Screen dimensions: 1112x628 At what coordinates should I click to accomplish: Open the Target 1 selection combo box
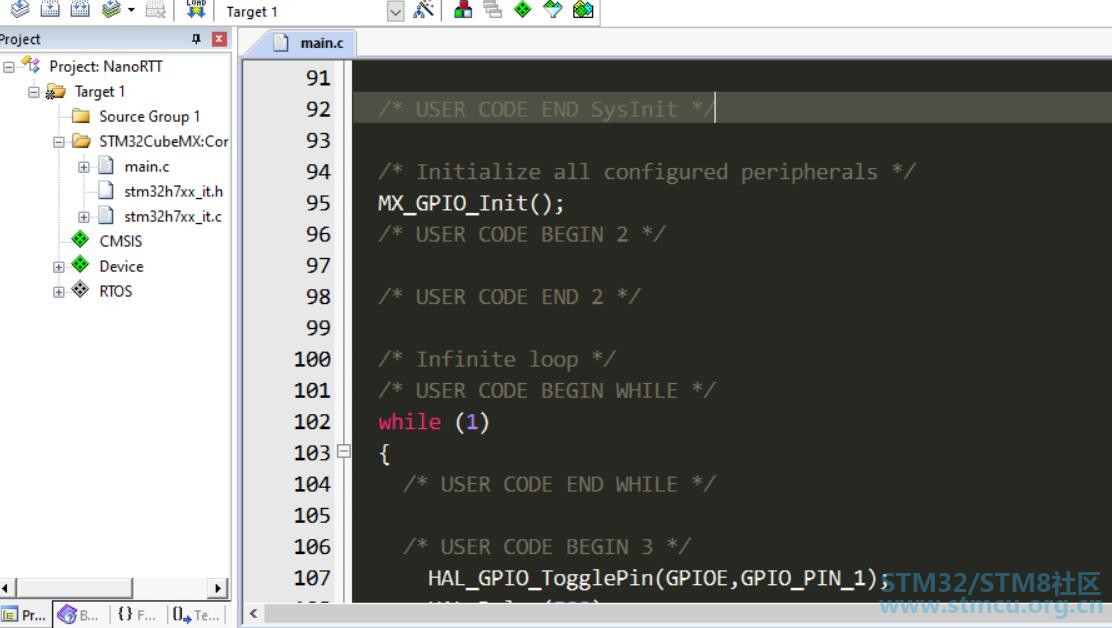313,11
